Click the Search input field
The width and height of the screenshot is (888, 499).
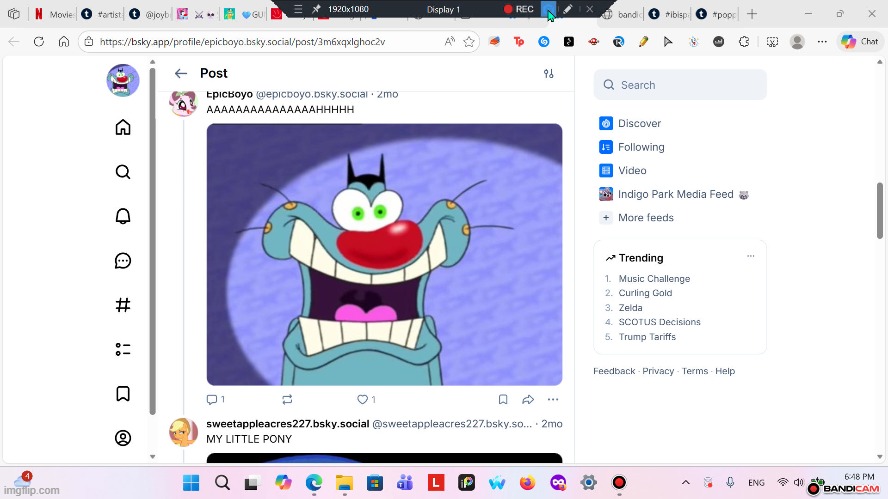point(680,85)
